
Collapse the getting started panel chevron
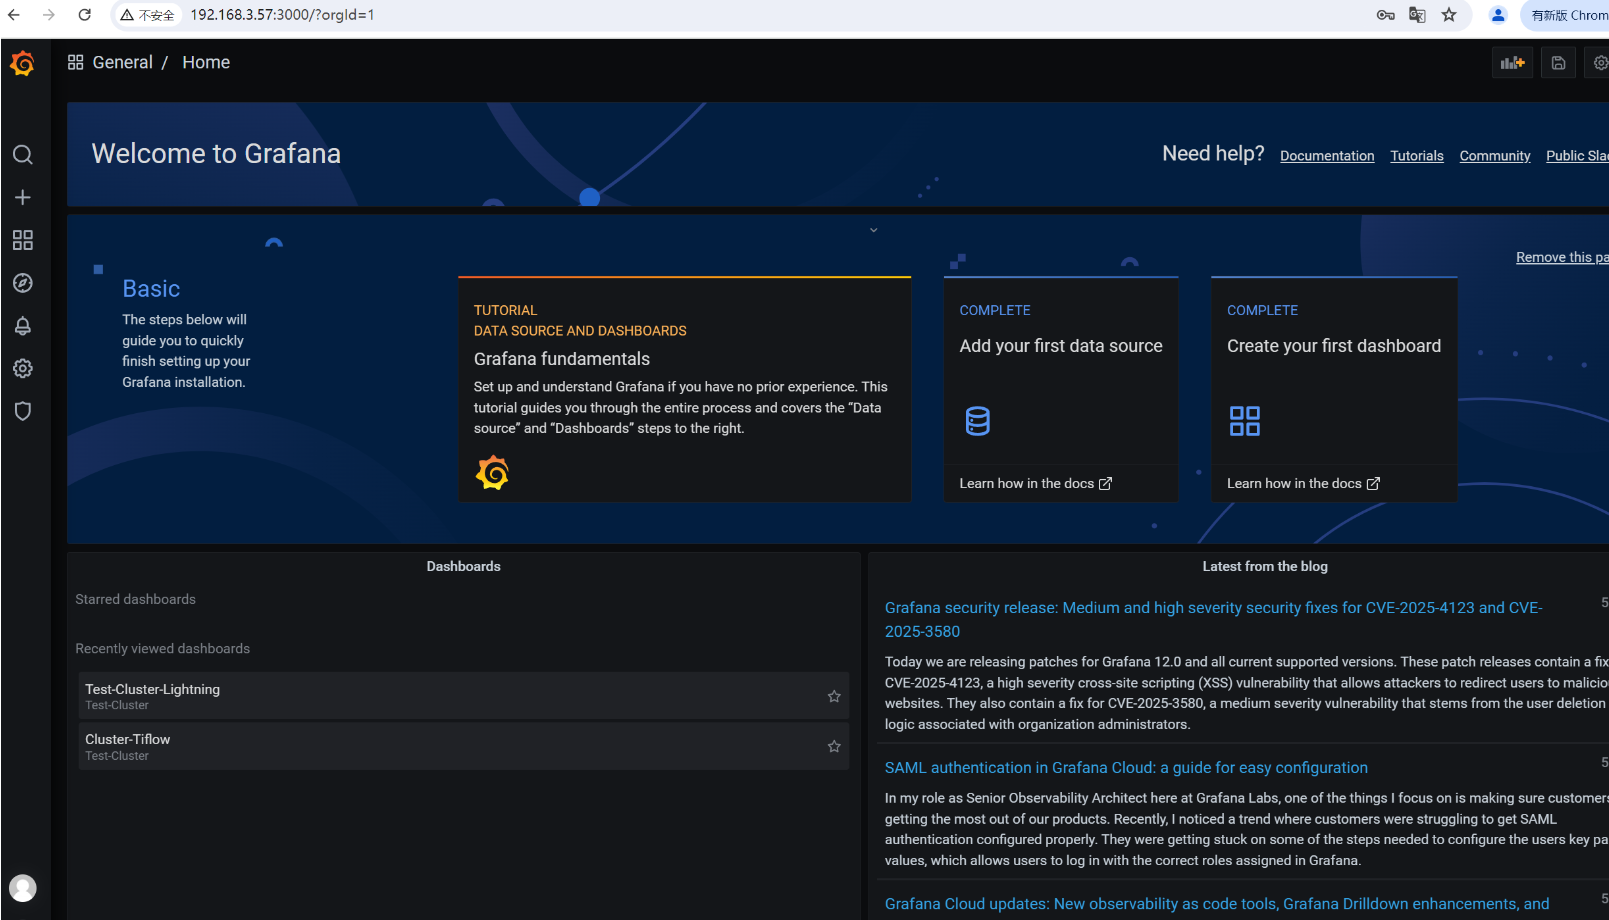click(x=873, y=230)
